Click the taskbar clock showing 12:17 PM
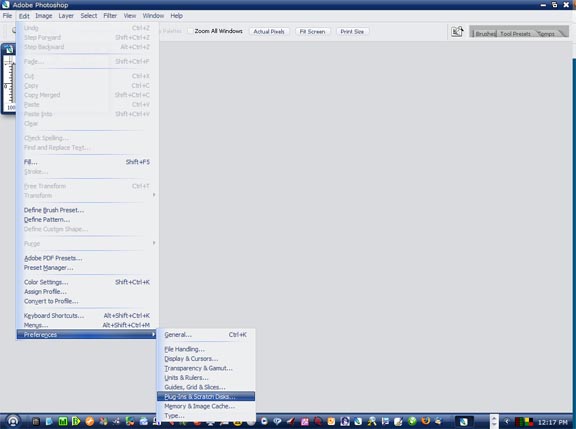Screen dimensions: 576x429 tap(553, 422)
